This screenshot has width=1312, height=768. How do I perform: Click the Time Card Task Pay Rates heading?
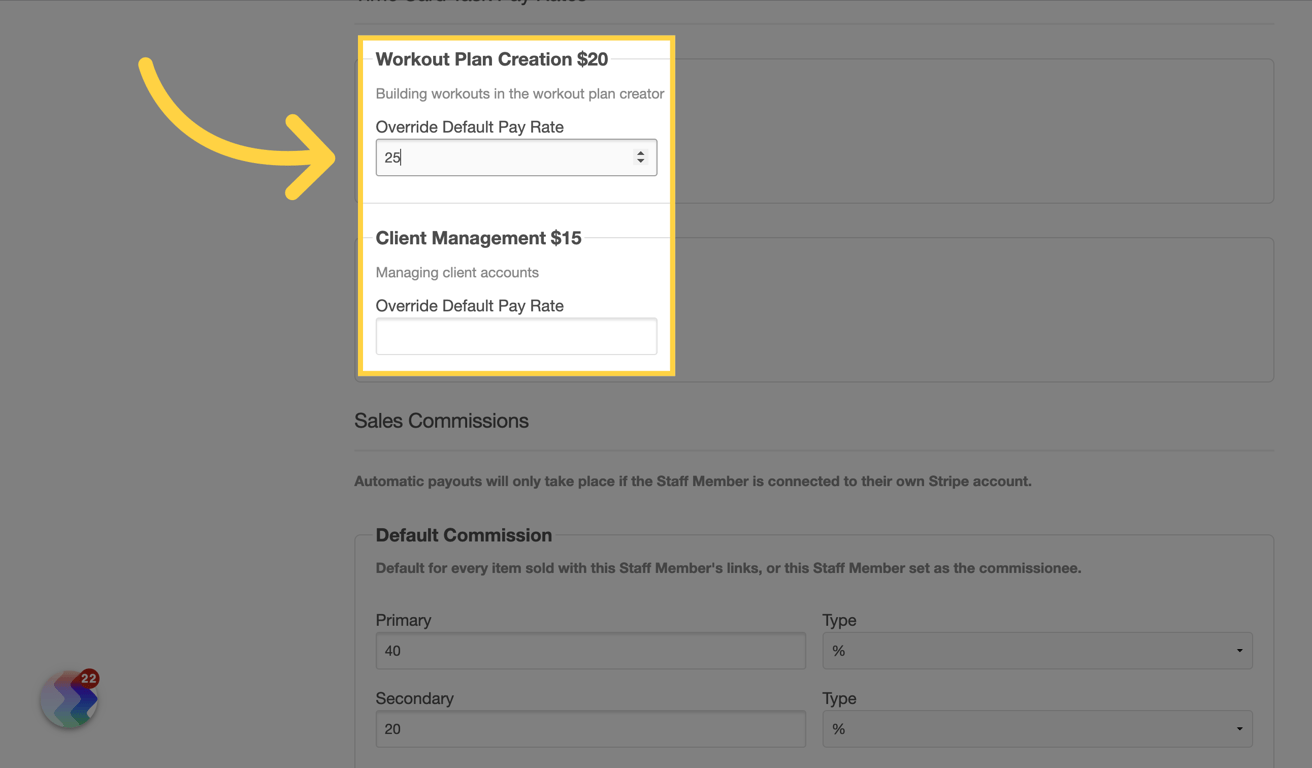click(470, 3)
